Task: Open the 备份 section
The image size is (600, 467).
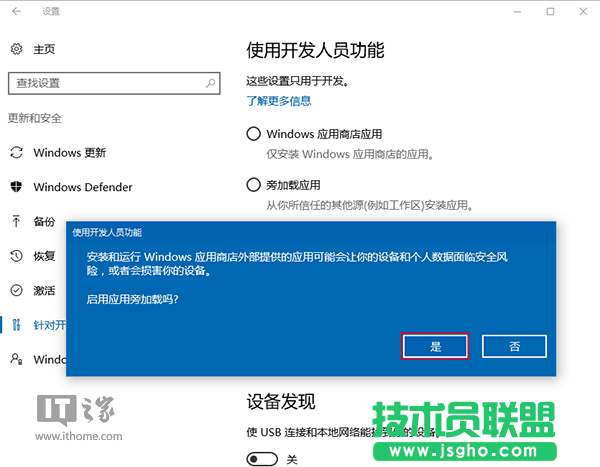Action: [x=44, y=222]
